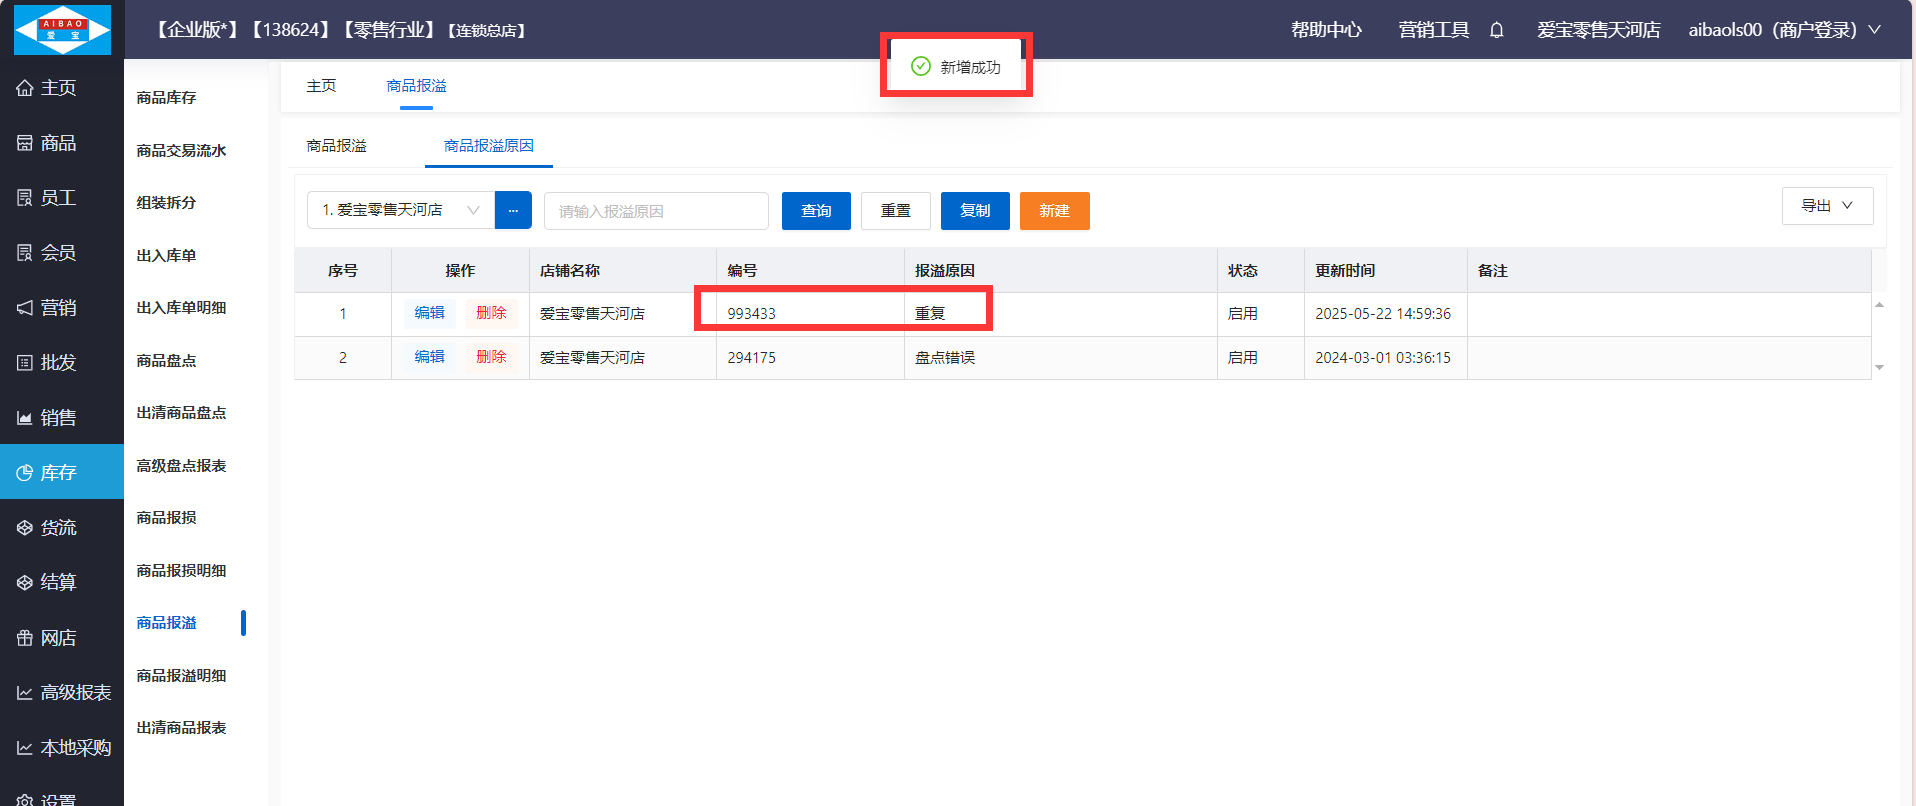
Task: Click the 更新时间 column header
Action: pos(1386,271)
